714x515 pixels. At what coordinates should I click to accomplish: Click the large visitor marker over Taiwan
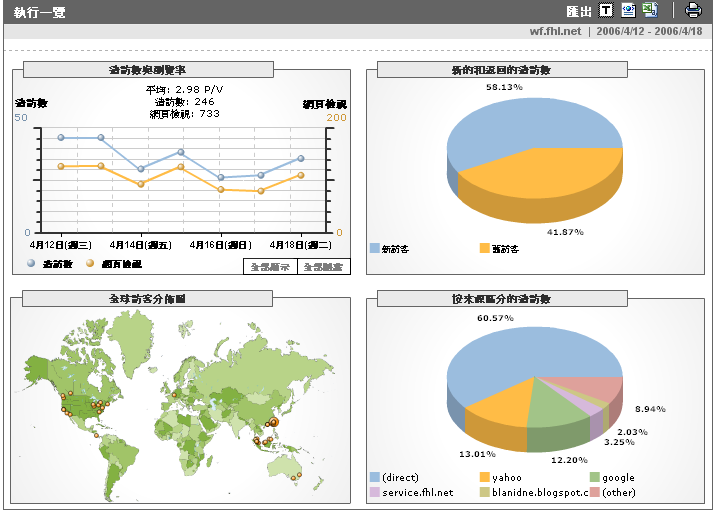click(x=274, y=422)
